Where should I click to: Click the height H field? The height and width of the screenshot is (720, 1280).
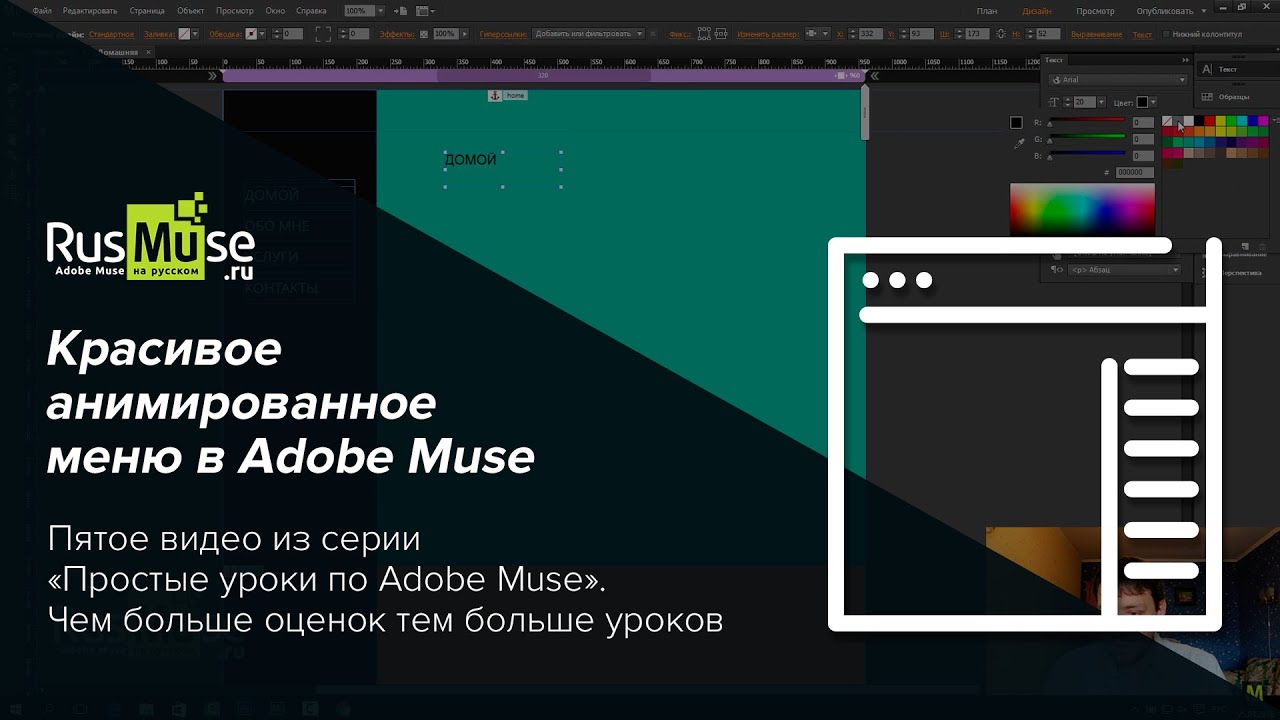point(1047,34)
